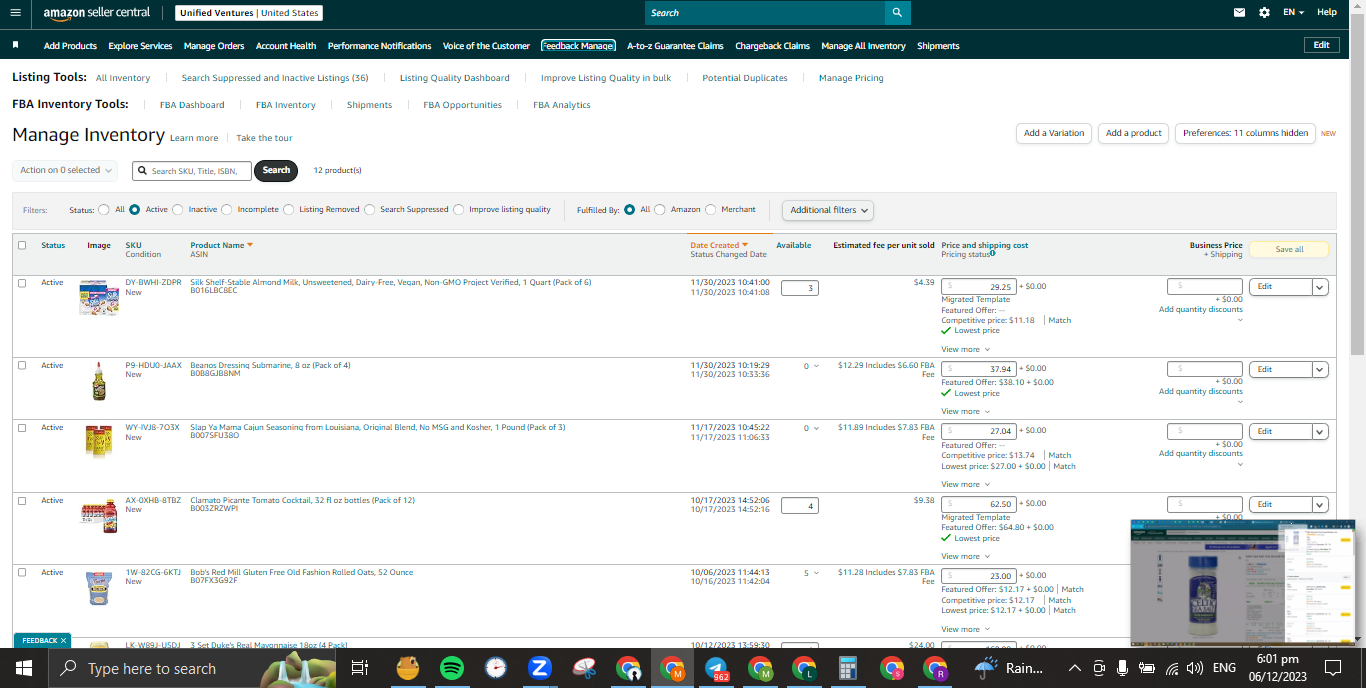
Task: Tick the select-all products checkbox
Action: [x=22, y=245]
